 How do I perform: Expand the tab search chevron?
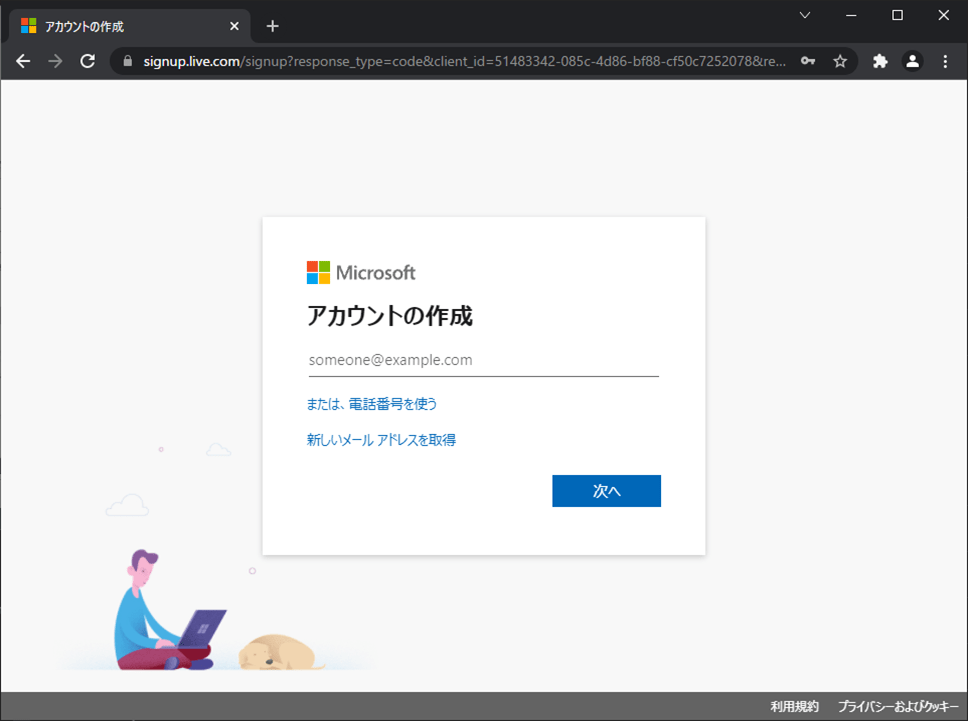pyautogui.click(x=805, y=15)
